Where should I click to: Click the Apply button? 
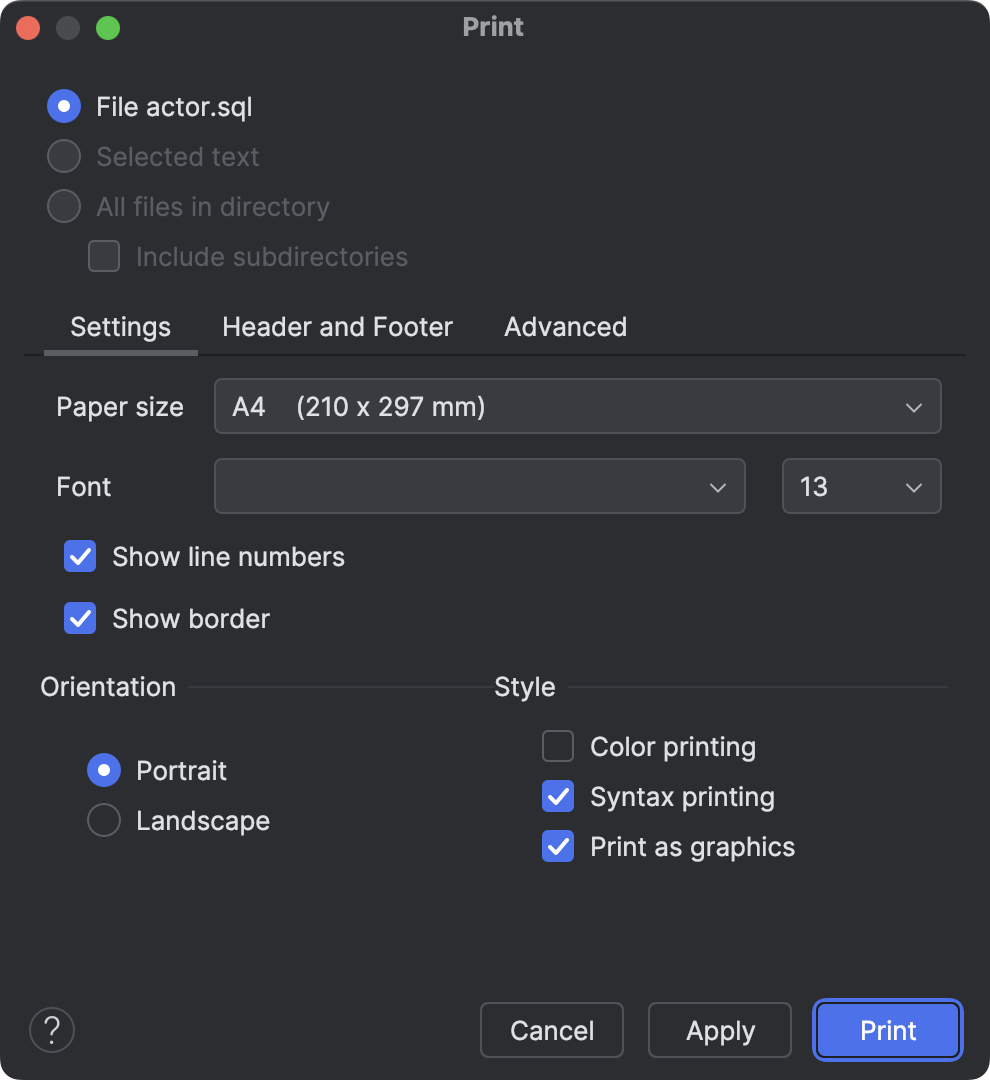[719, 1030]
